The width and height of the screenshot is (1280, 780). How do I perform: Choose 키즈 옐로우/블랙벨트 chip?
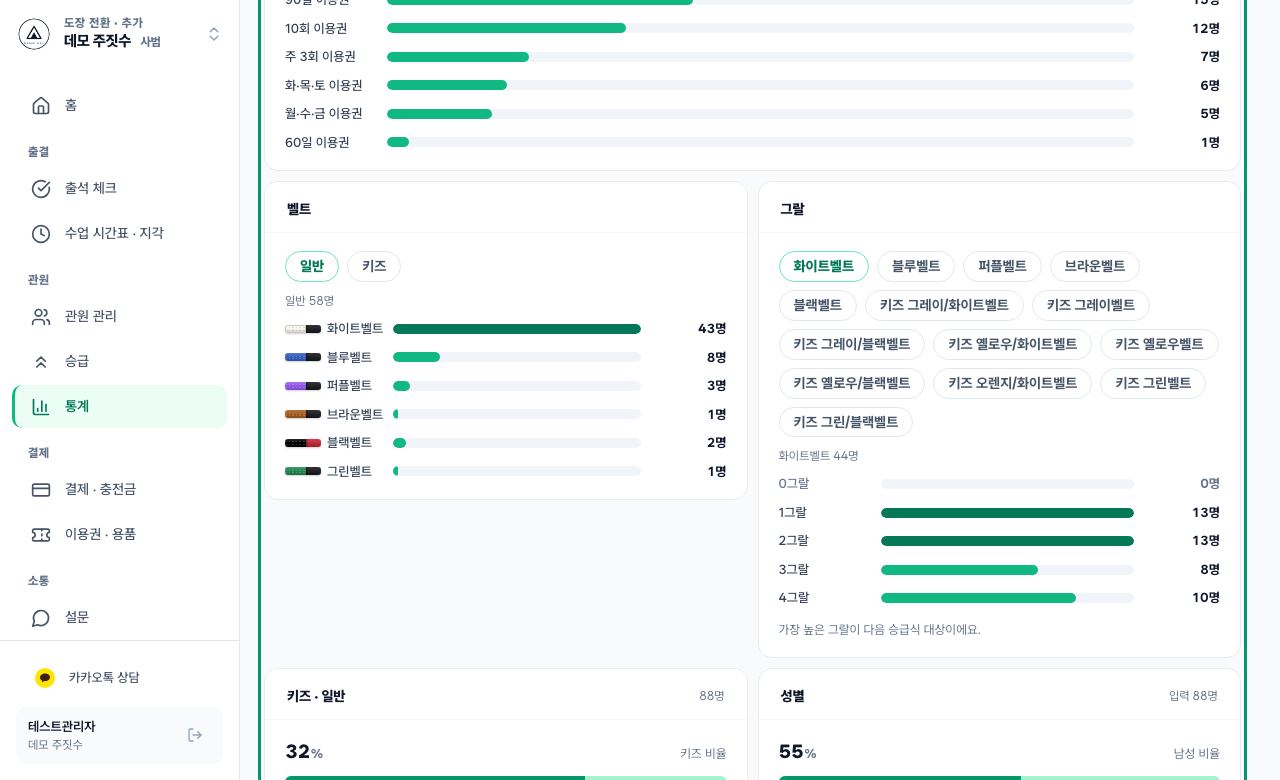(x=852, y=383)
